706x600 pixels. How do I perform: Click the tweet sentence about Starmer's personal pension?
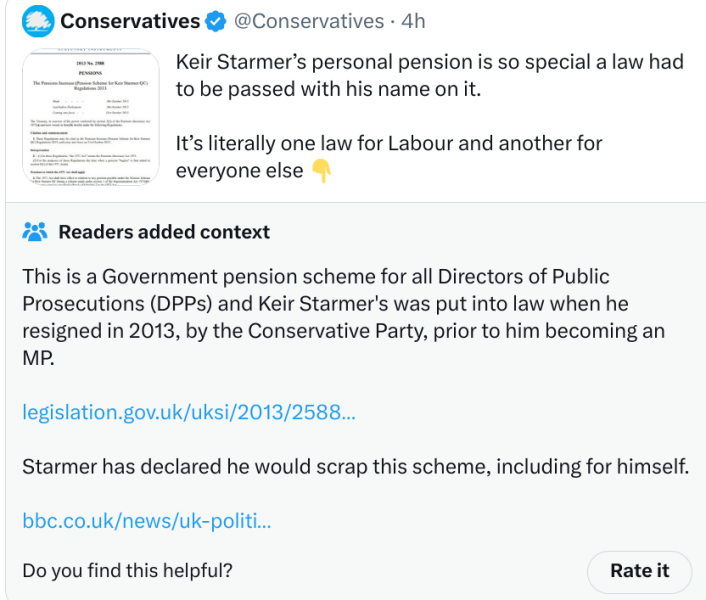430,75
